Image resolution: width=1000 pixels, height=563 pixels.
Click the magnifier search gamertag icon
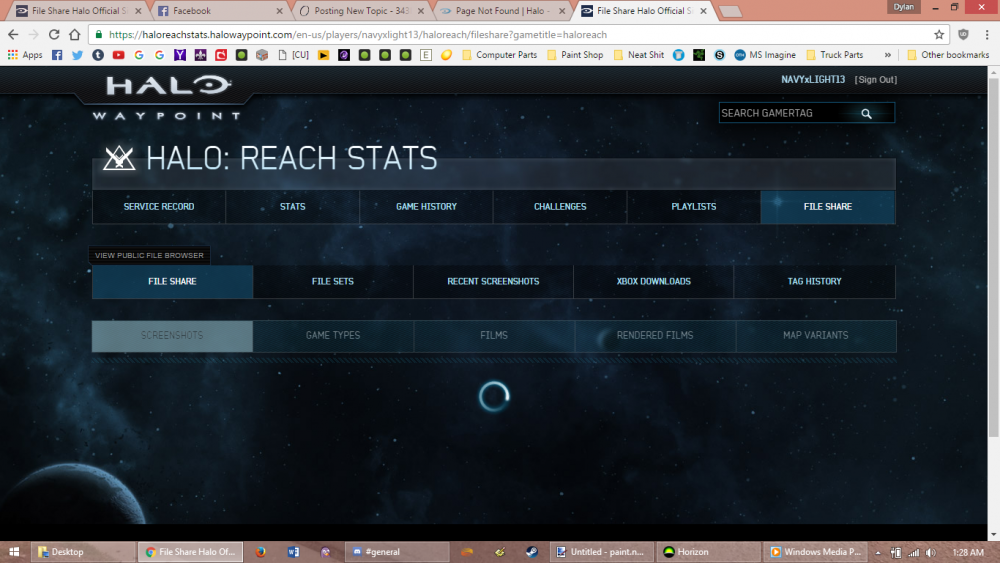click(866, 113)
